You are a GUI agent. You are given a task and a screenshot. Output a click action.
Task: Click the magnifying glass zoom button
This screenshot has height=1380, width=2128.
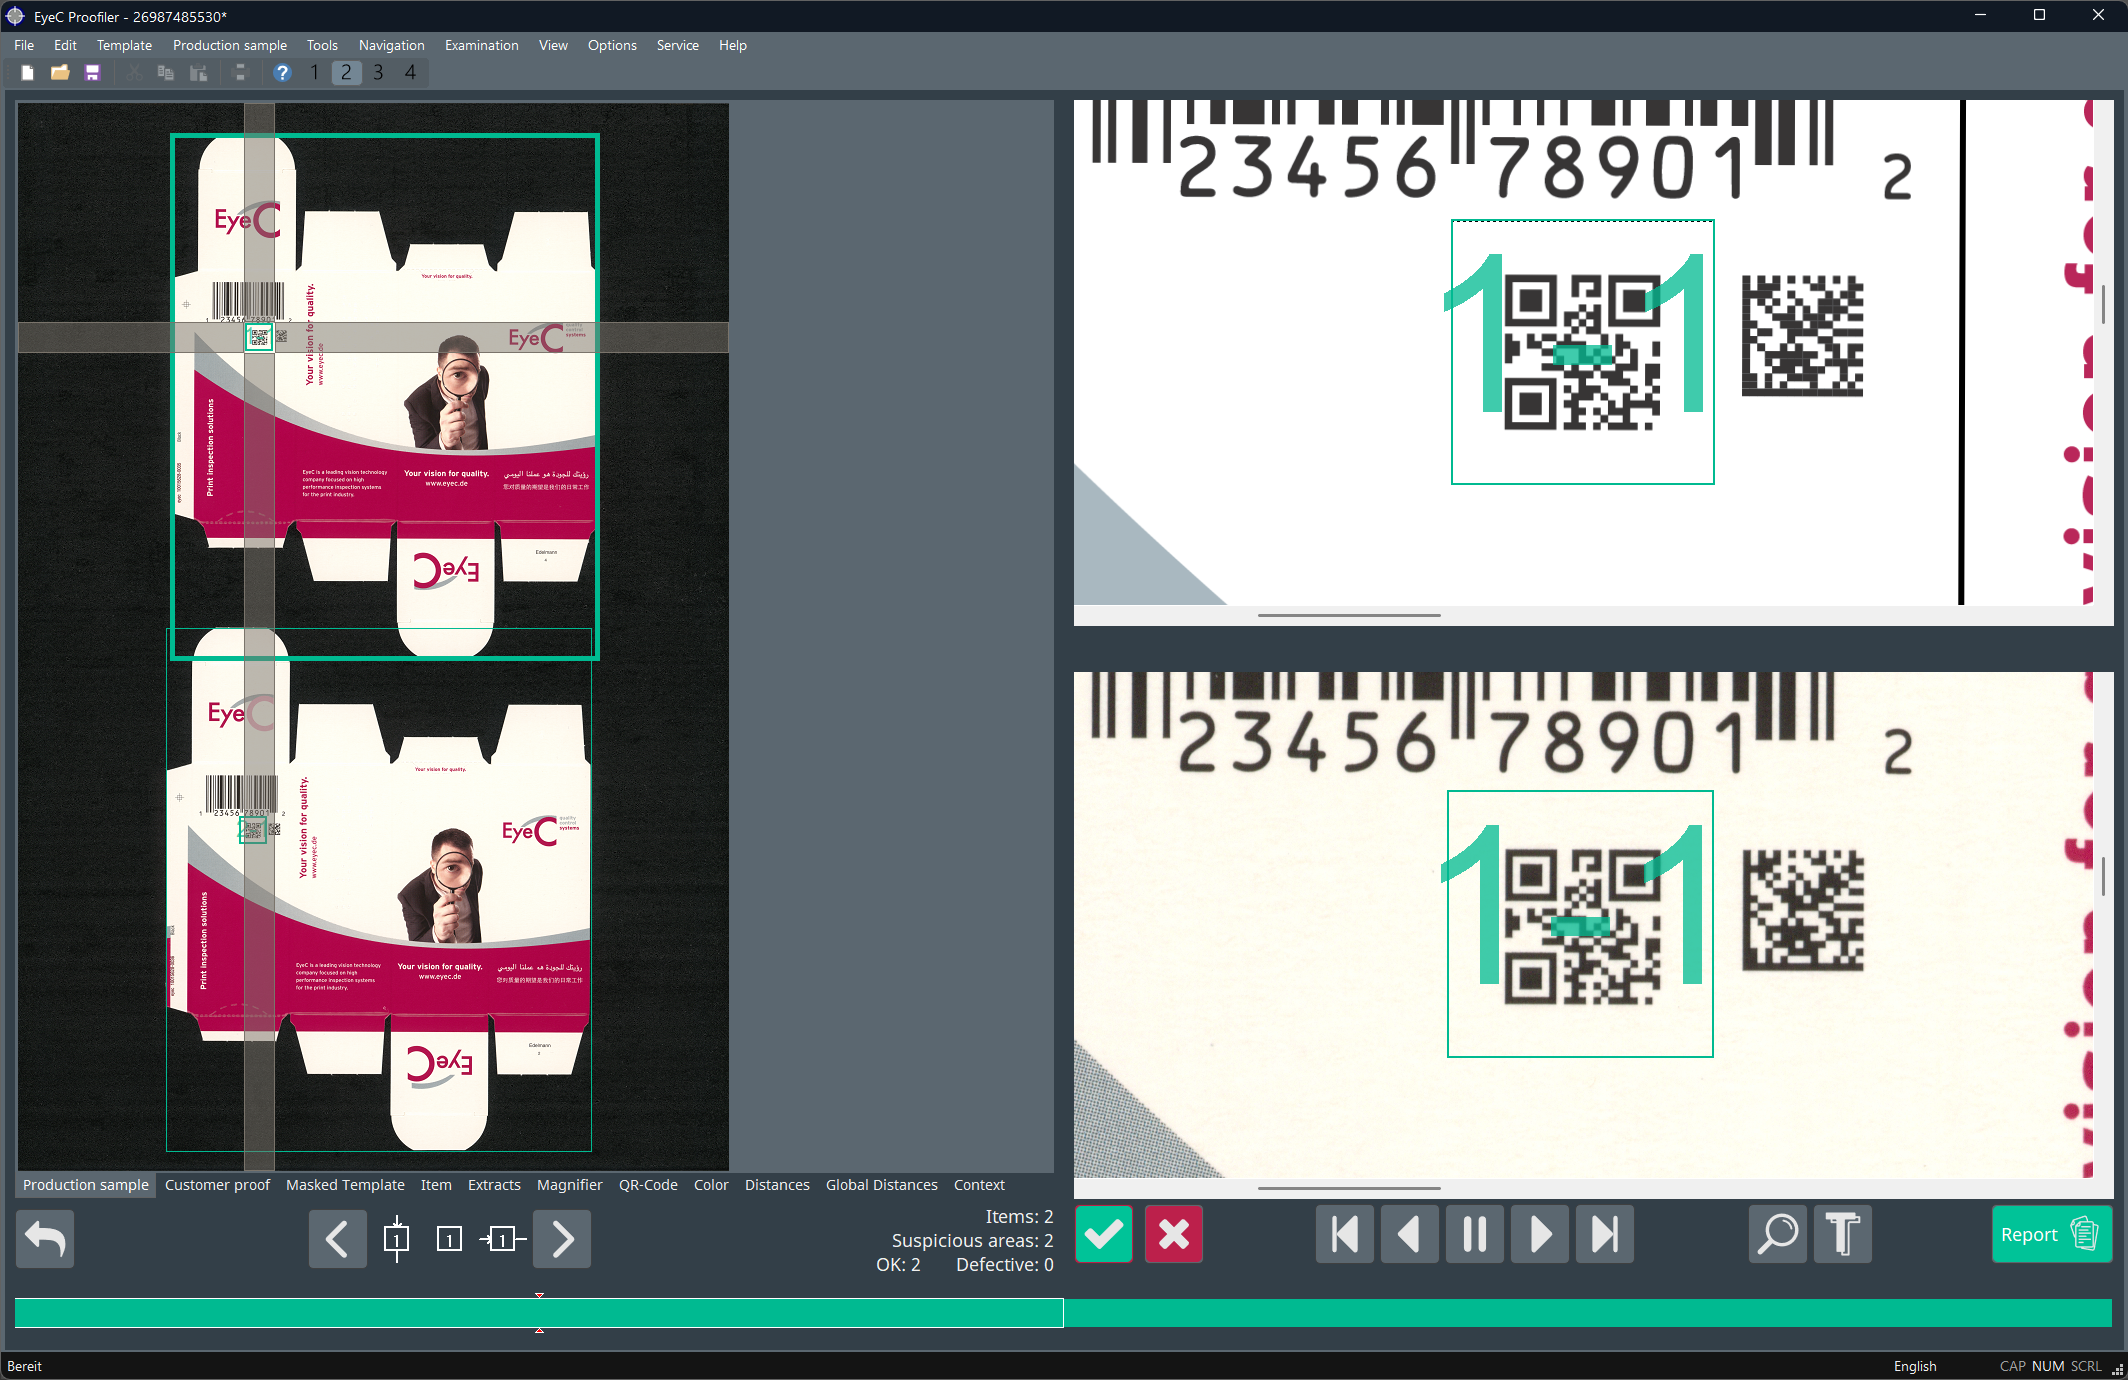[1778, 1234]
